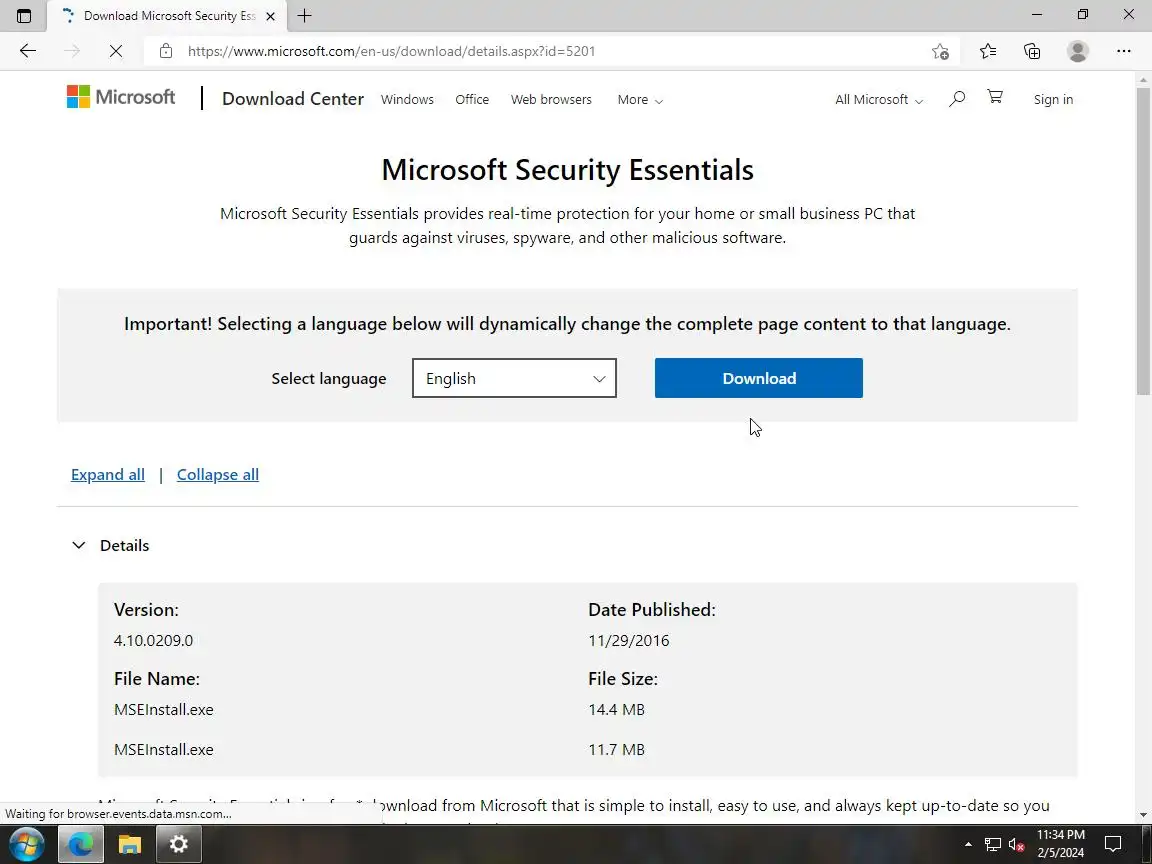The height and width of the screenshot is (864, 1152).
Task: Click the Microsoft logo
Action: (121, 97)
